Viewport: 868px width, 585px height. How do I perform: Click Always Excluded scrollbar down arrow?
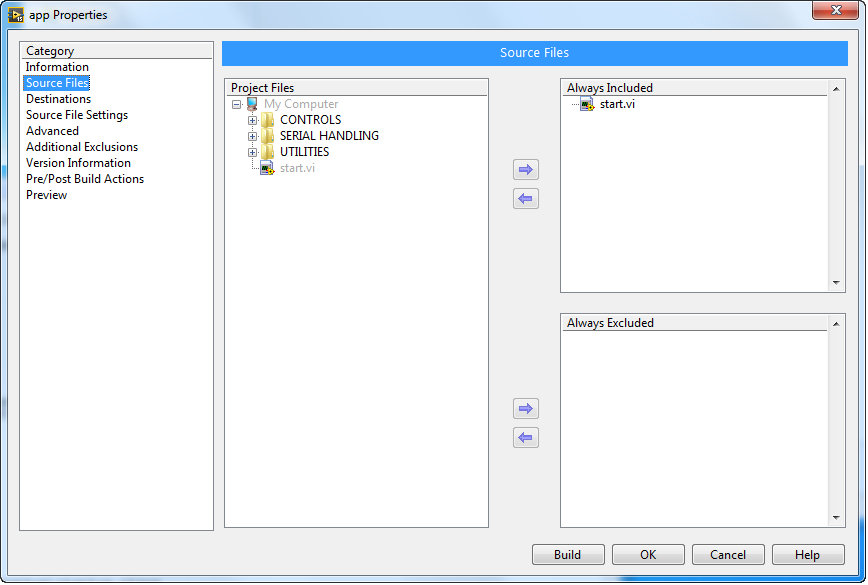836,518
